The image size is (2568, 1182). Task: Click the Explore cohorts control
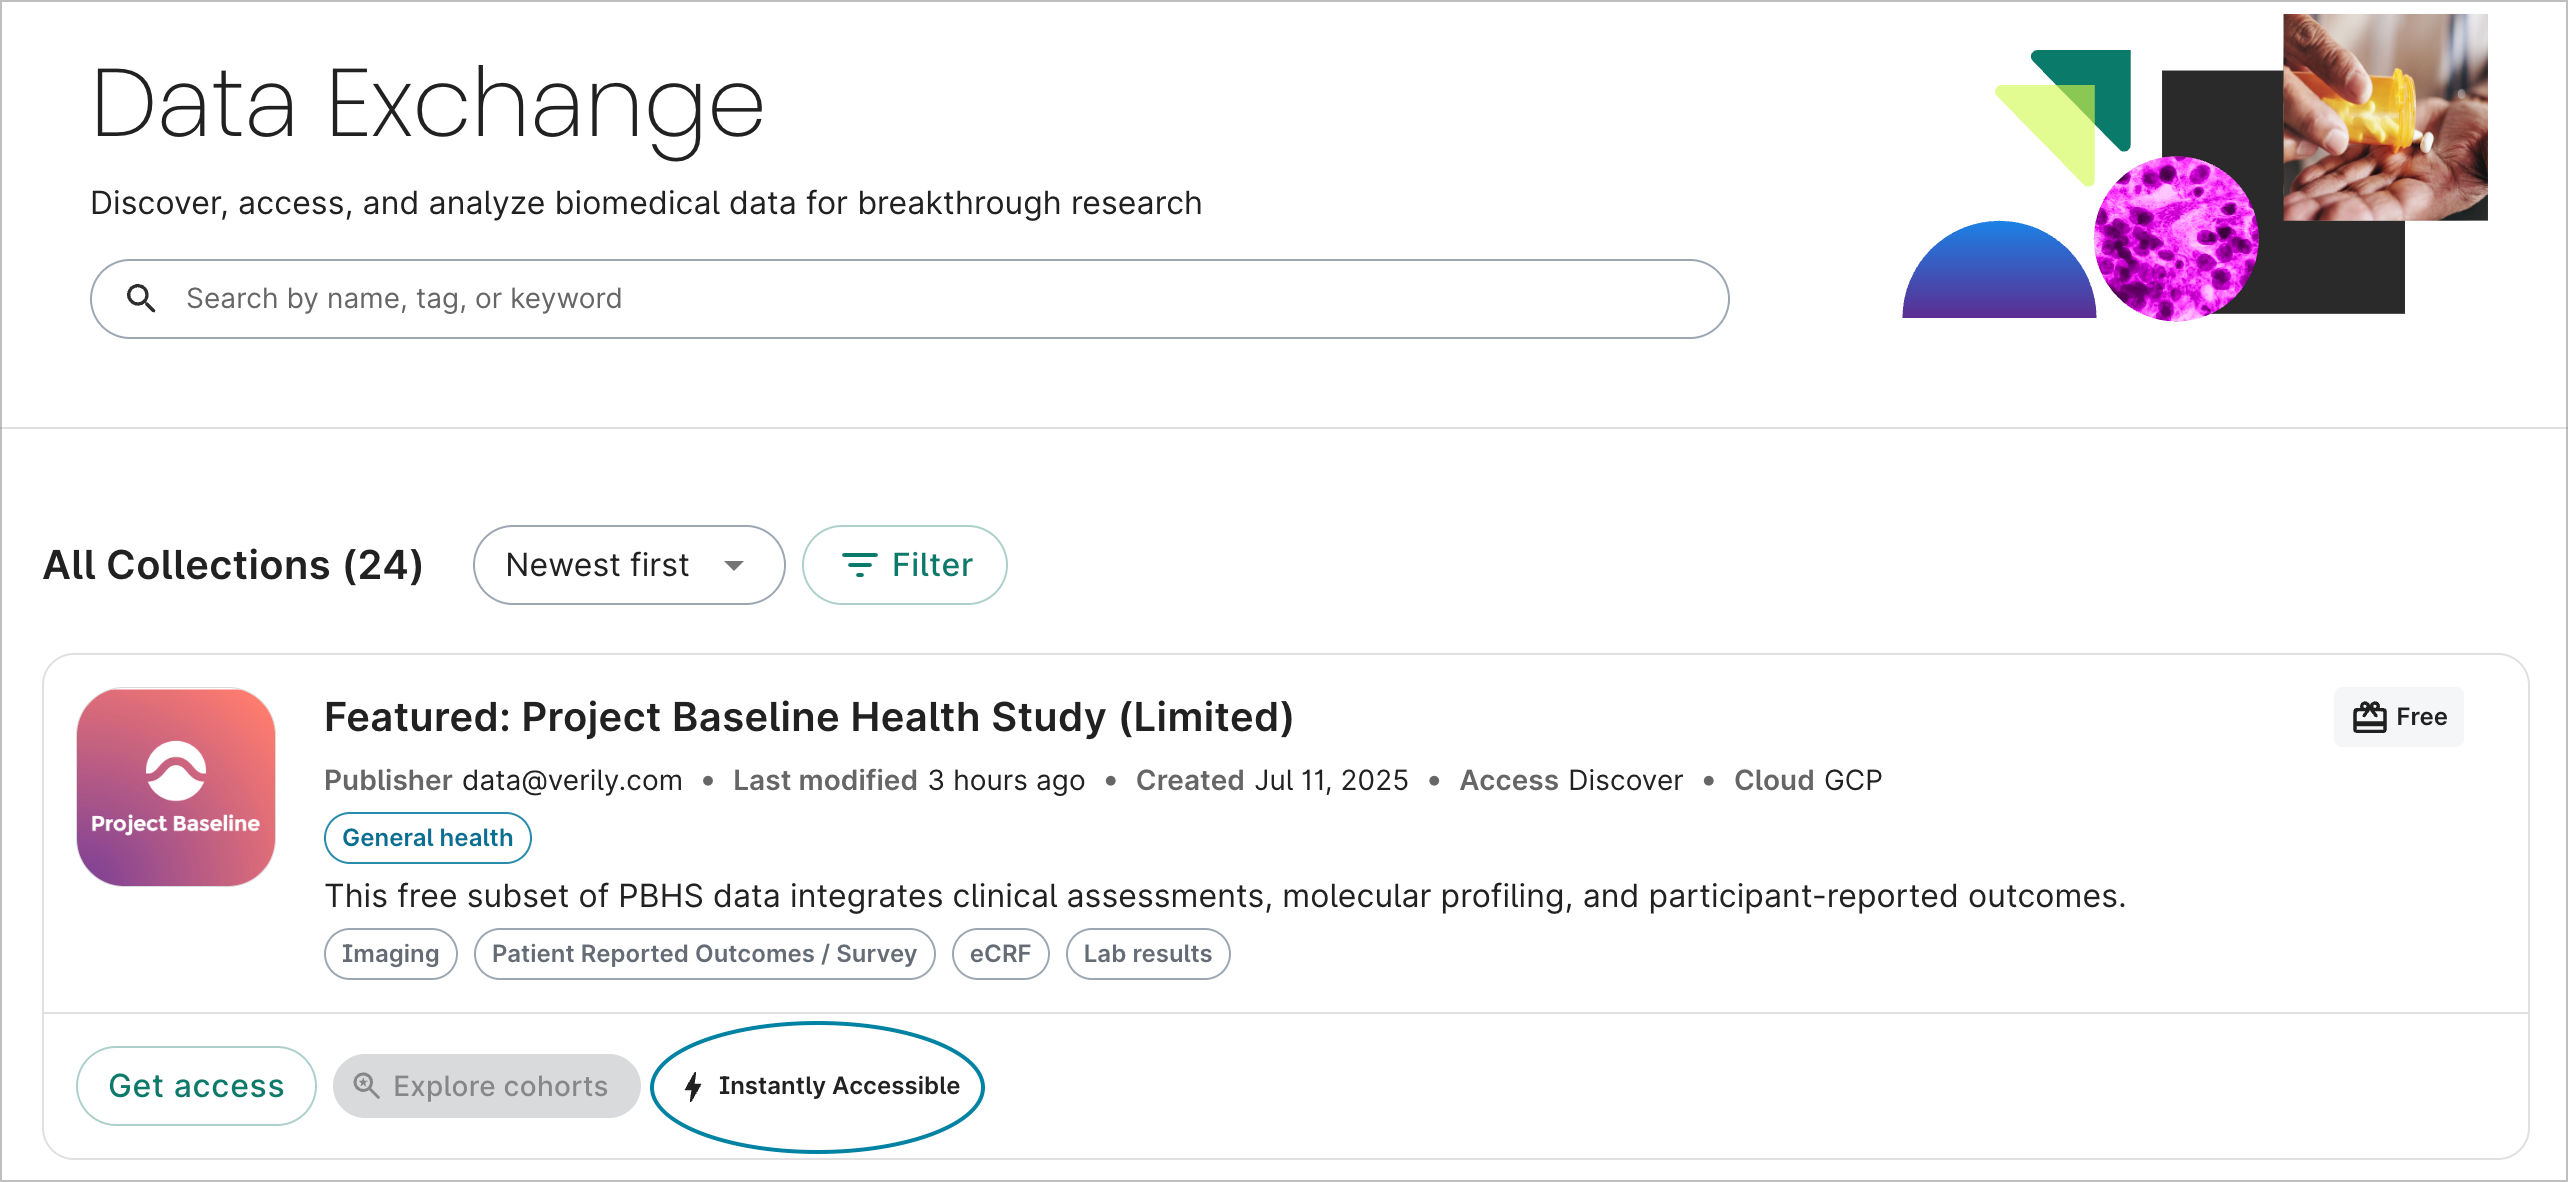[x=487, y=1086]
